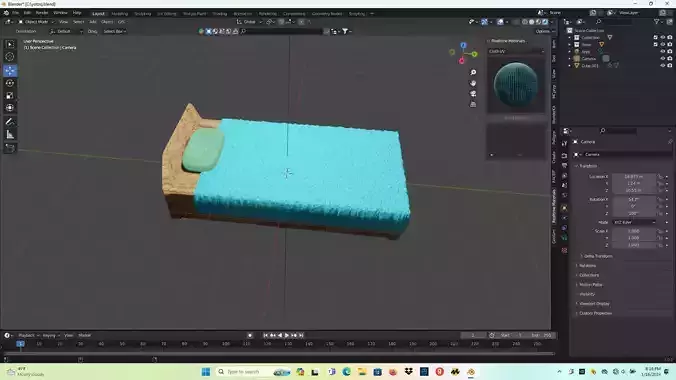This screenshot has width=676, height=380.
Task: Toggle camera view with camera gizmo icon
Action: tap(473, 94)
